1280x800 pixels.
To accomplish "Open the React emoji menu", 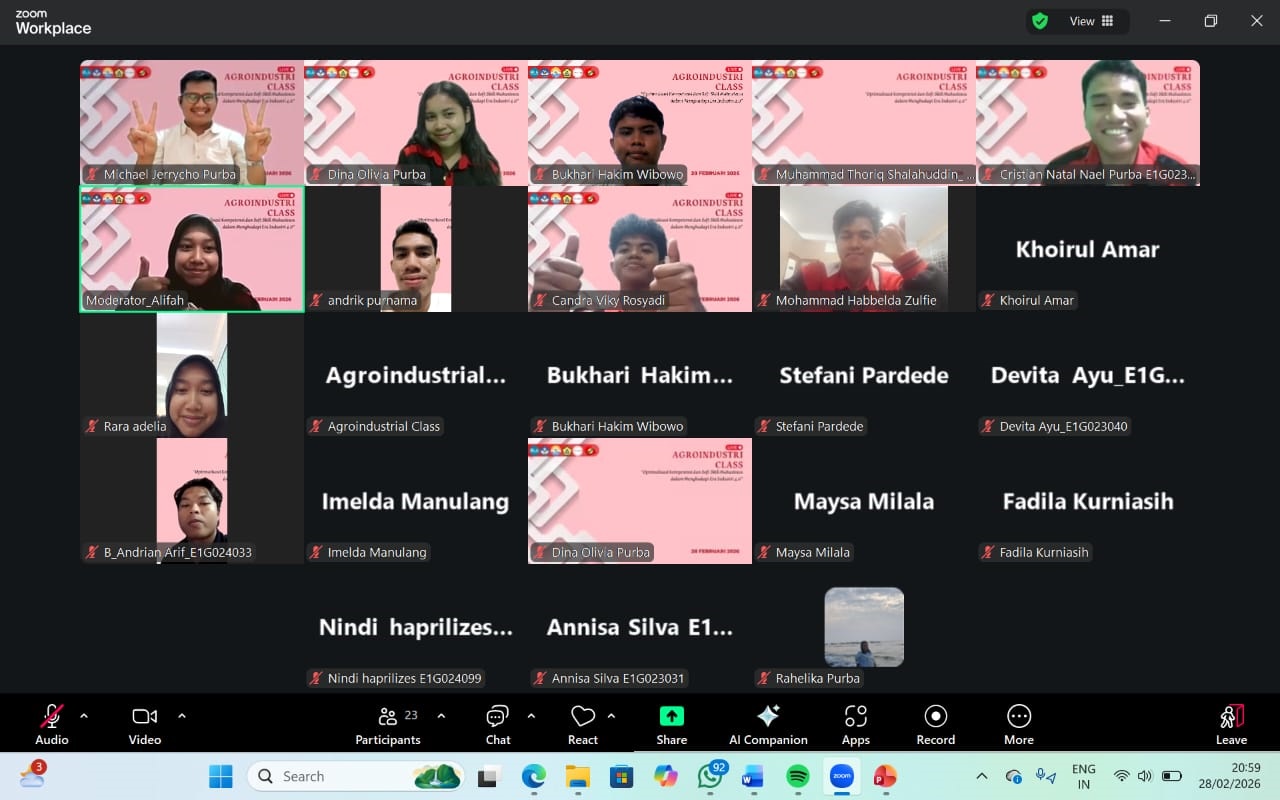I will tap(583, 723).
